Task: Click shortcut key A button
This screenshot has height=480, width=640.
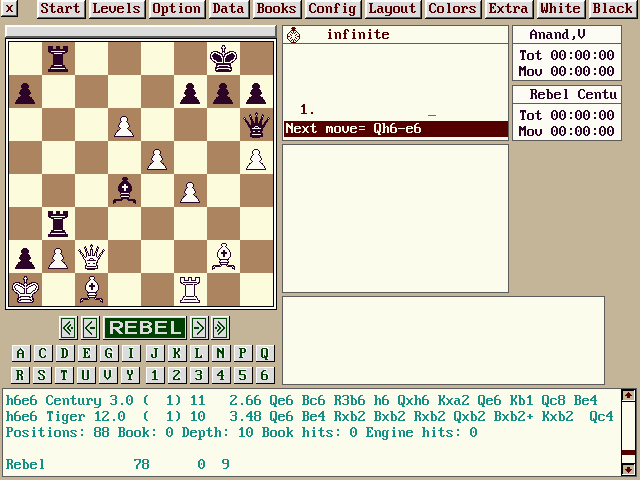Action: [20, 353]
